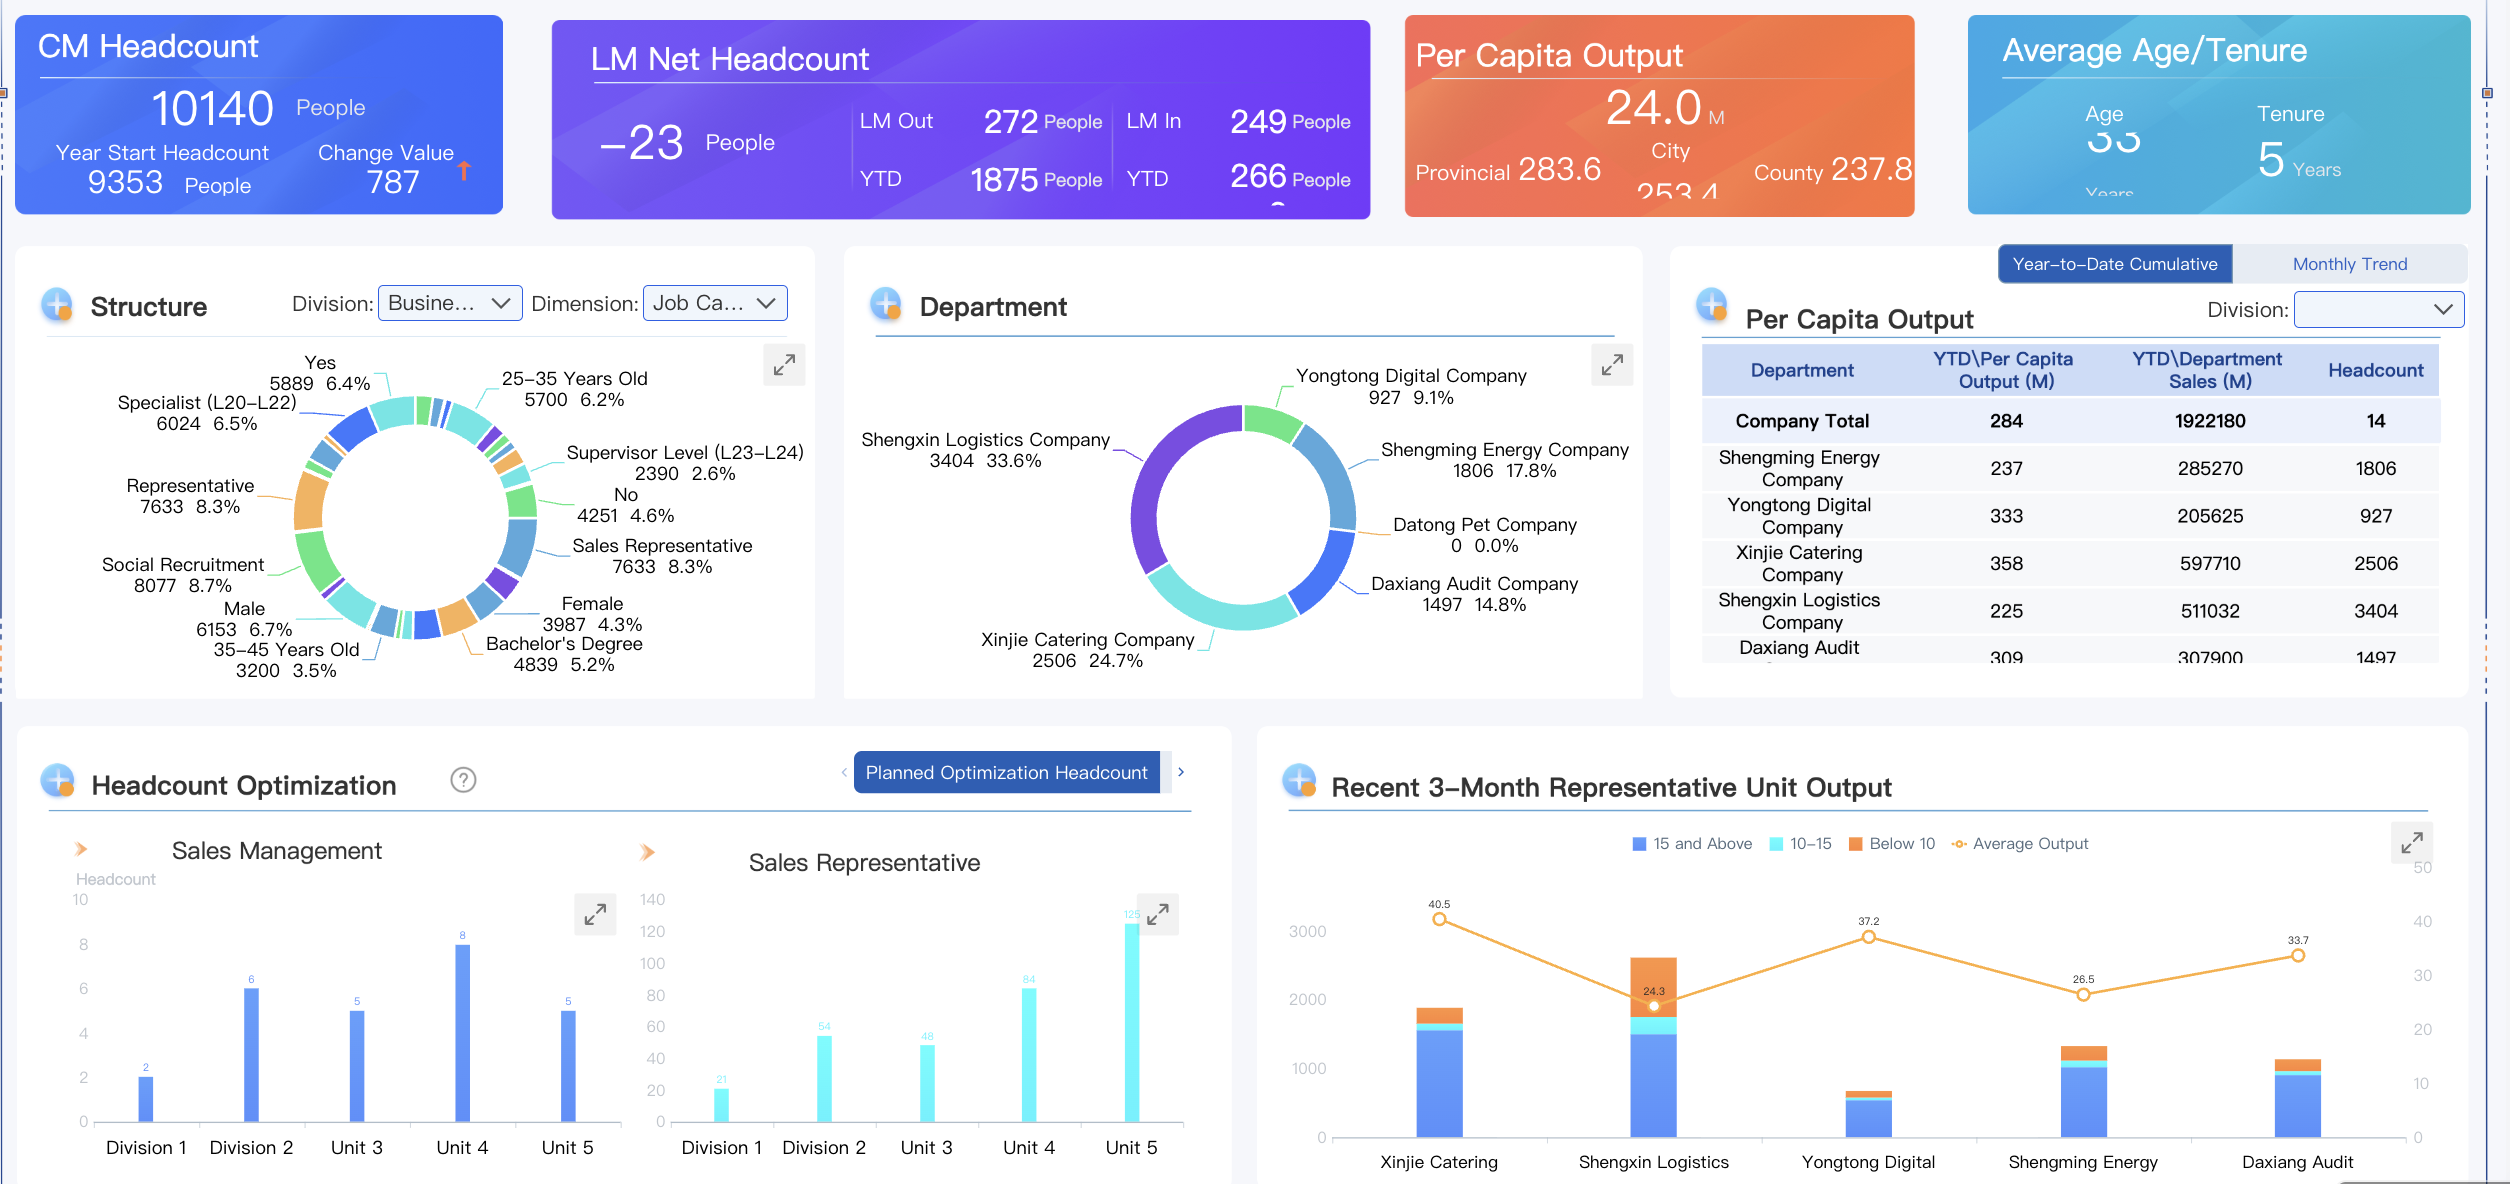Select the Yongtong Digital Company table row name
Screen dimensions: 2510x1184
[1800, 516]
